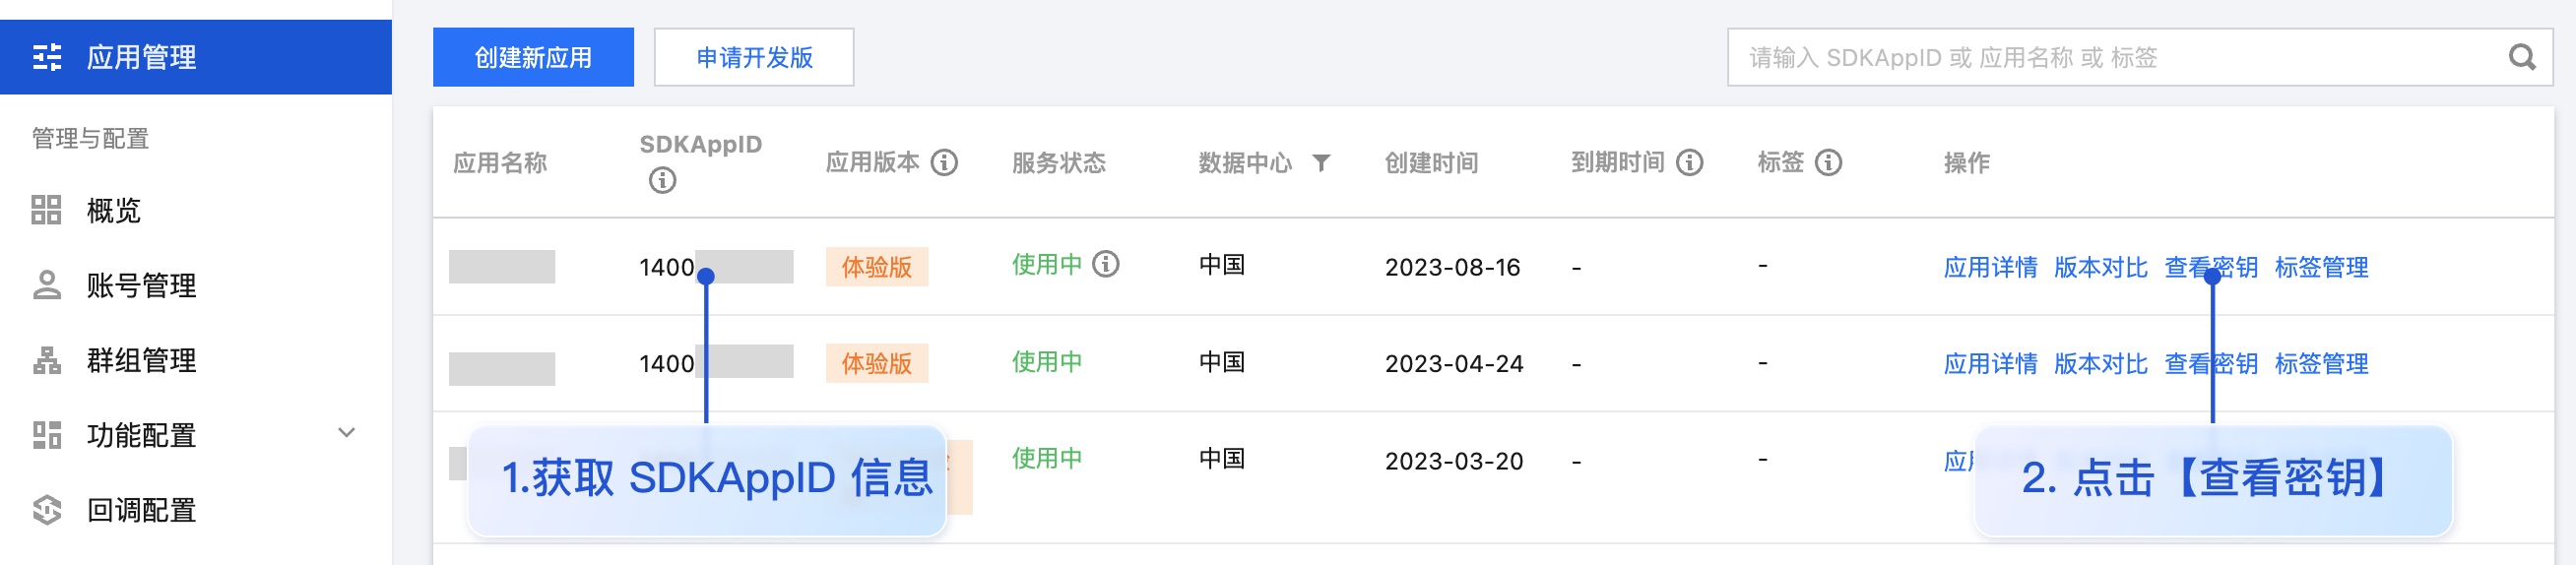
Task: Click the search magnifier icon
Action: [2521, 57]
